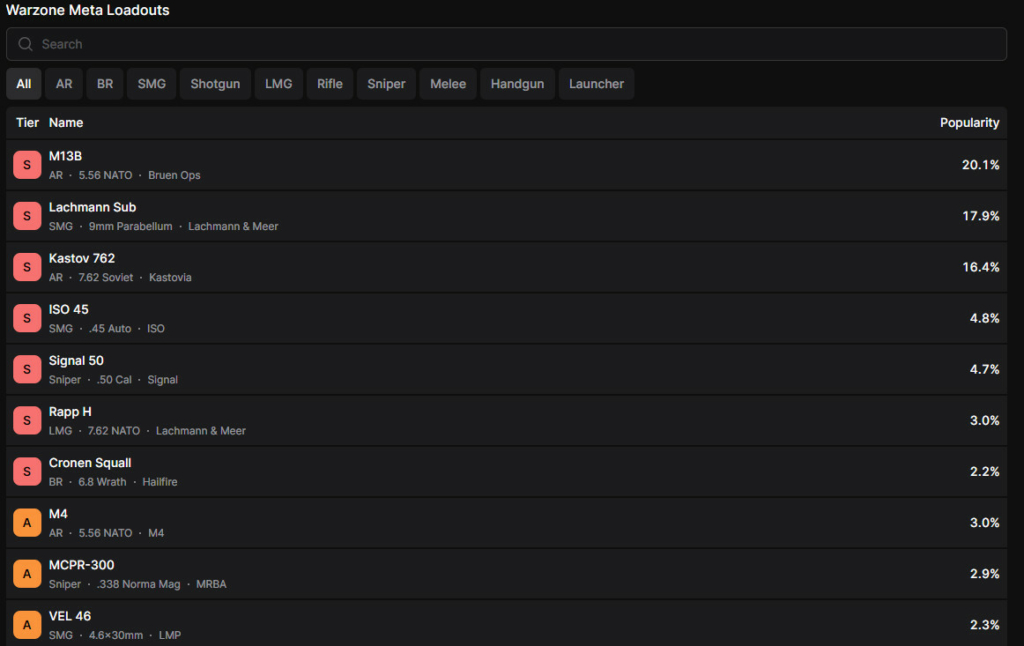Filter the list by AR category
1024x646 pixels.
coord(64,84)
